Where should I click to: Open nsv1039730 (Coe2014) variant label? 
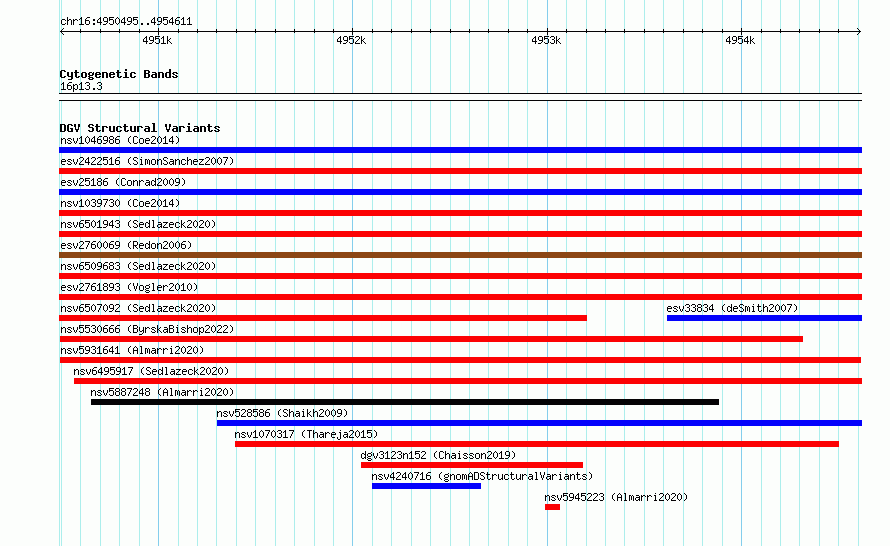pyautogui.click(x=120, y=203)
